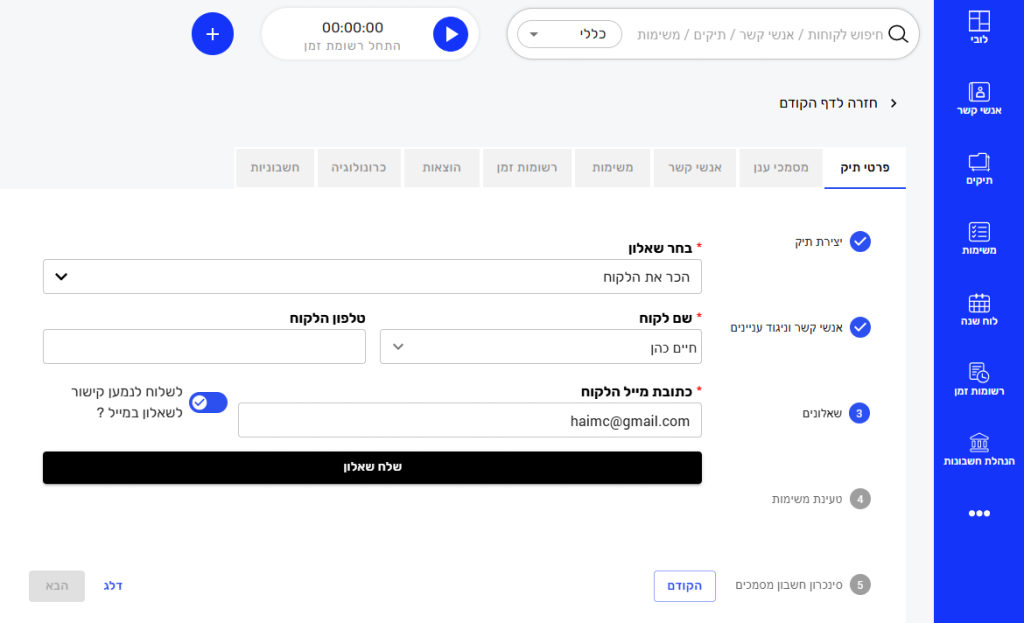The image size is (1024, 623).
Task: Click the three-dots more icon in sidebar
Action: tap(979, 513)
